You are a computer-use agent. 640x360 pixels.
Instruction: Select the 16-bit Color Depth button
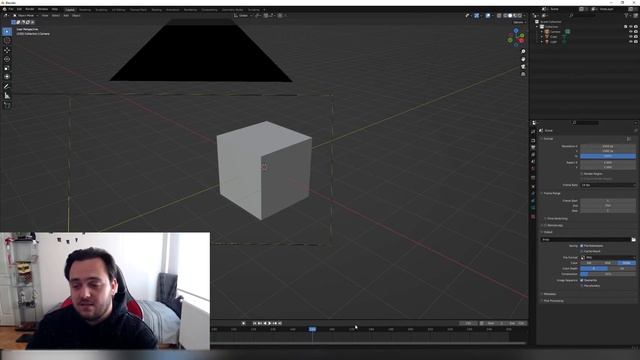tap(622, 269)
